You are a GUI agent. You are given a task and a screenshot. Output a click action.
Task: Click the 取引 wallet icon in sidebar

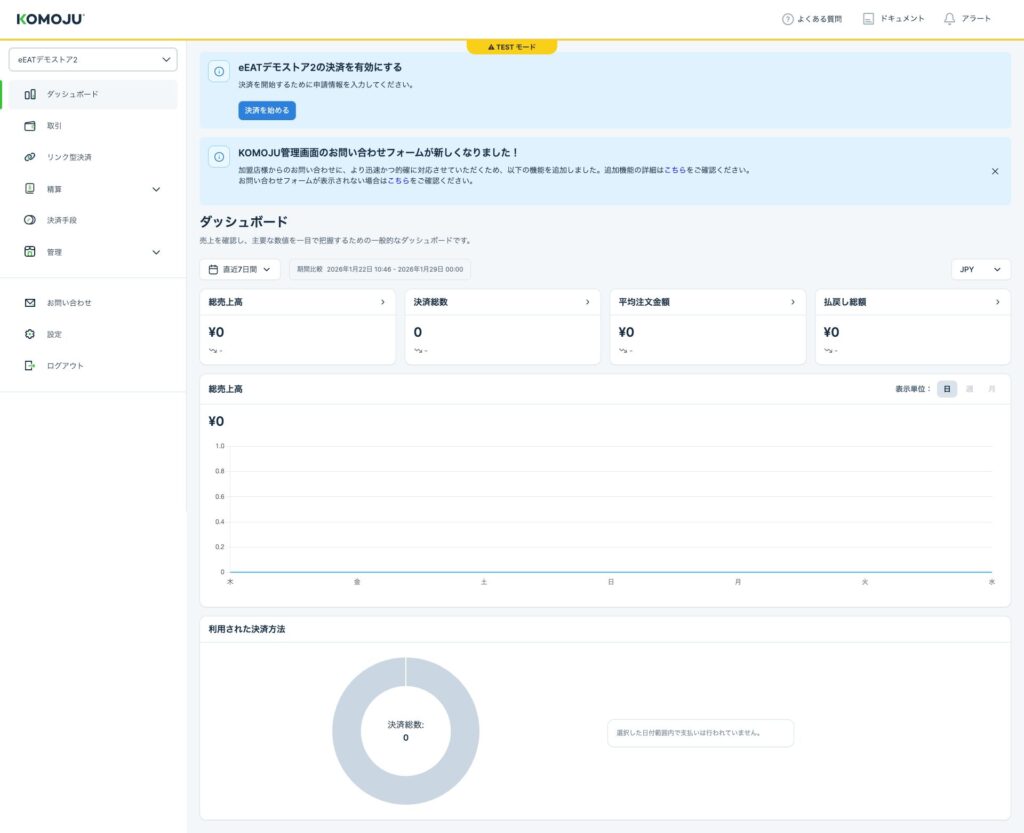[30, 126]
